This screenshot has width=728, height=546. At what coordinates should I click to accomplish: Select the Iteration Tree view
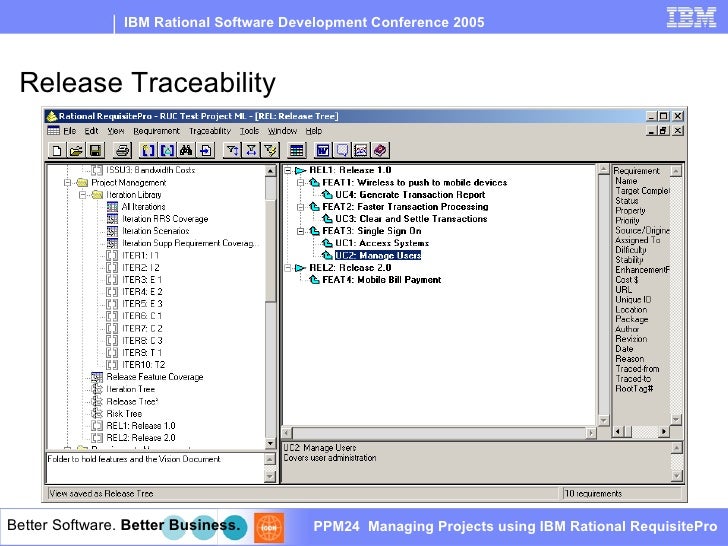point(130,389)
